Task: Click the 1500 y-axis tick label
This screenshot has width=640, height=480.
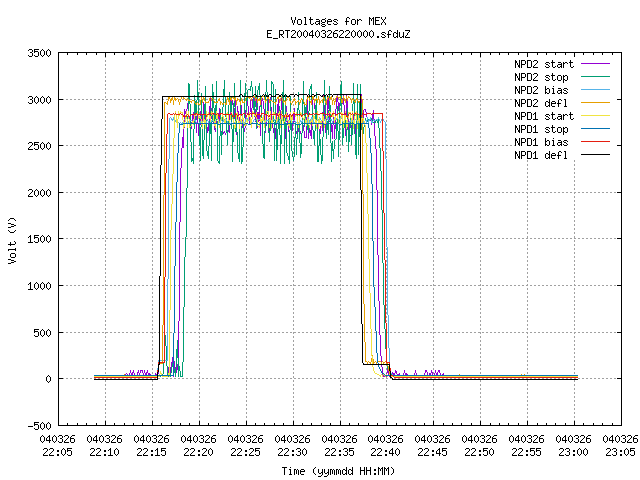Action: pos(40,239)
